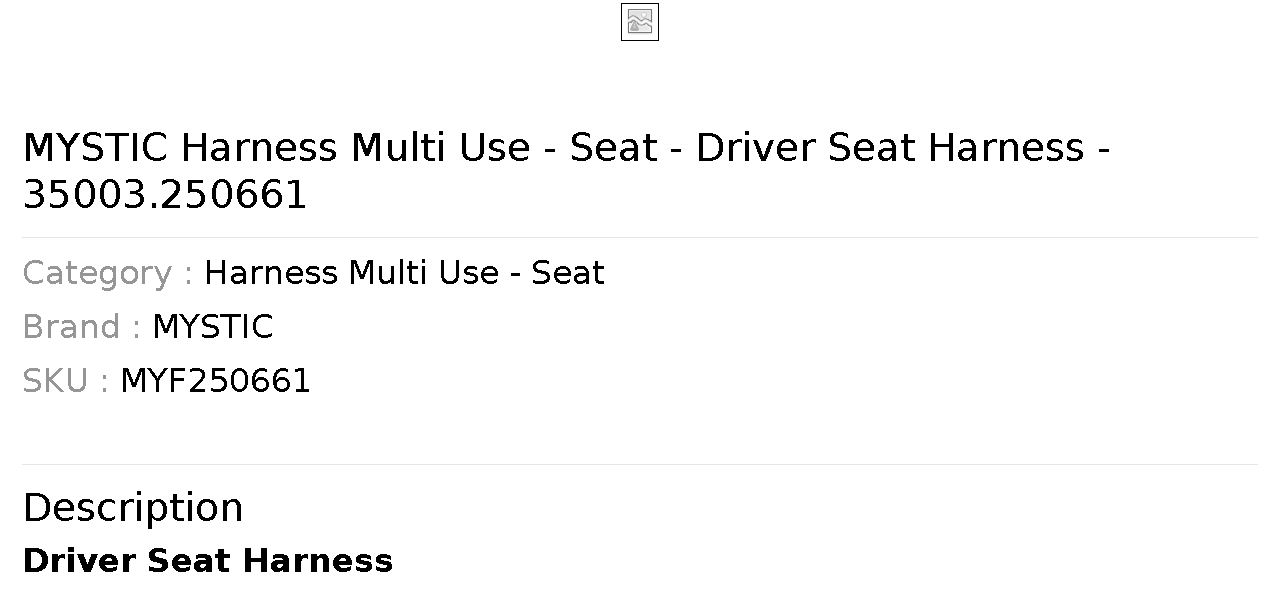Click Driver Seat Harness phrase within the title
This screenshot has width=1280, height=608.
coord(890,148)
